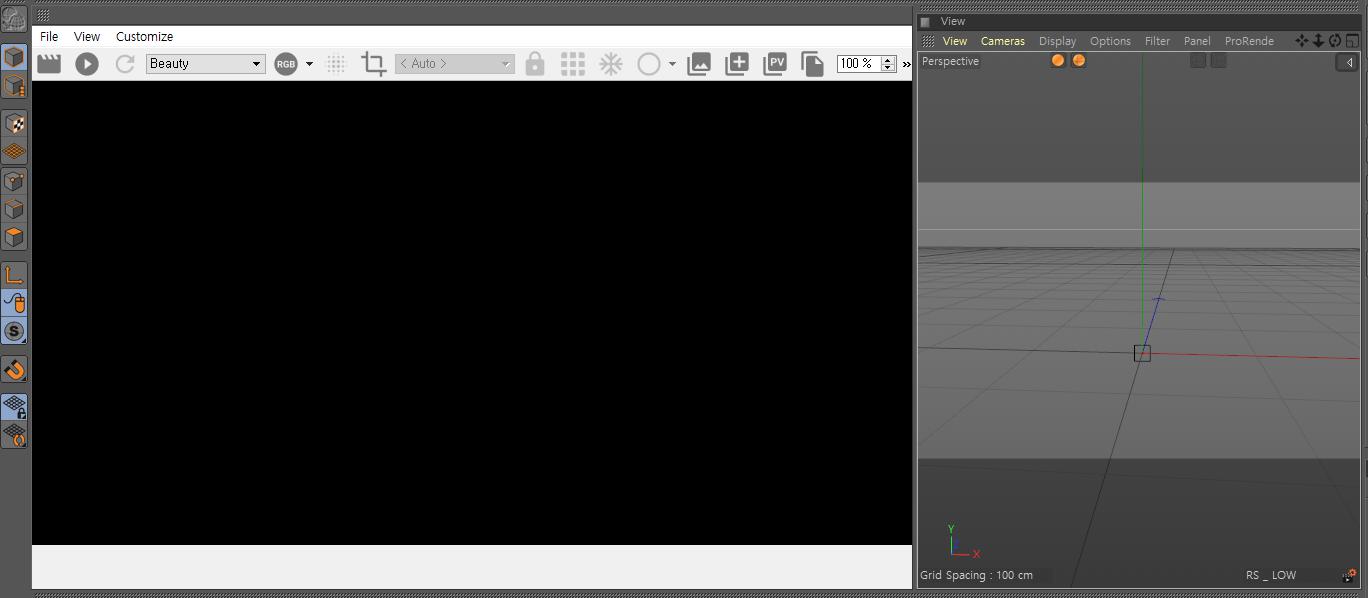This screenshot has height=598, width=1368.
Task: Open the Options menu
Action: [1110, 41]
